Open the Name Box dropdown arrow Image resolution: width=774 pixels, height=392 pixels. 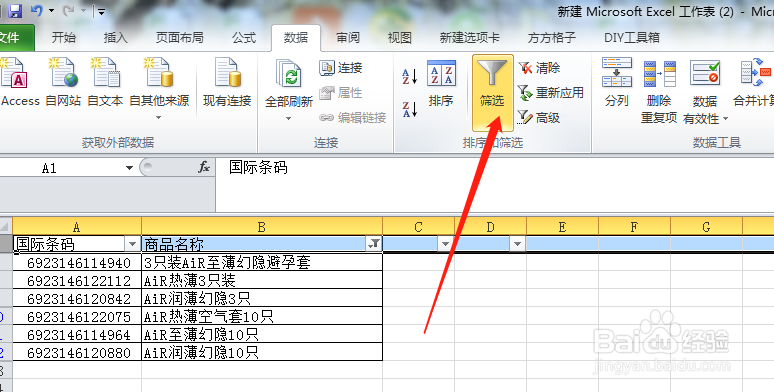pos(129,168)
